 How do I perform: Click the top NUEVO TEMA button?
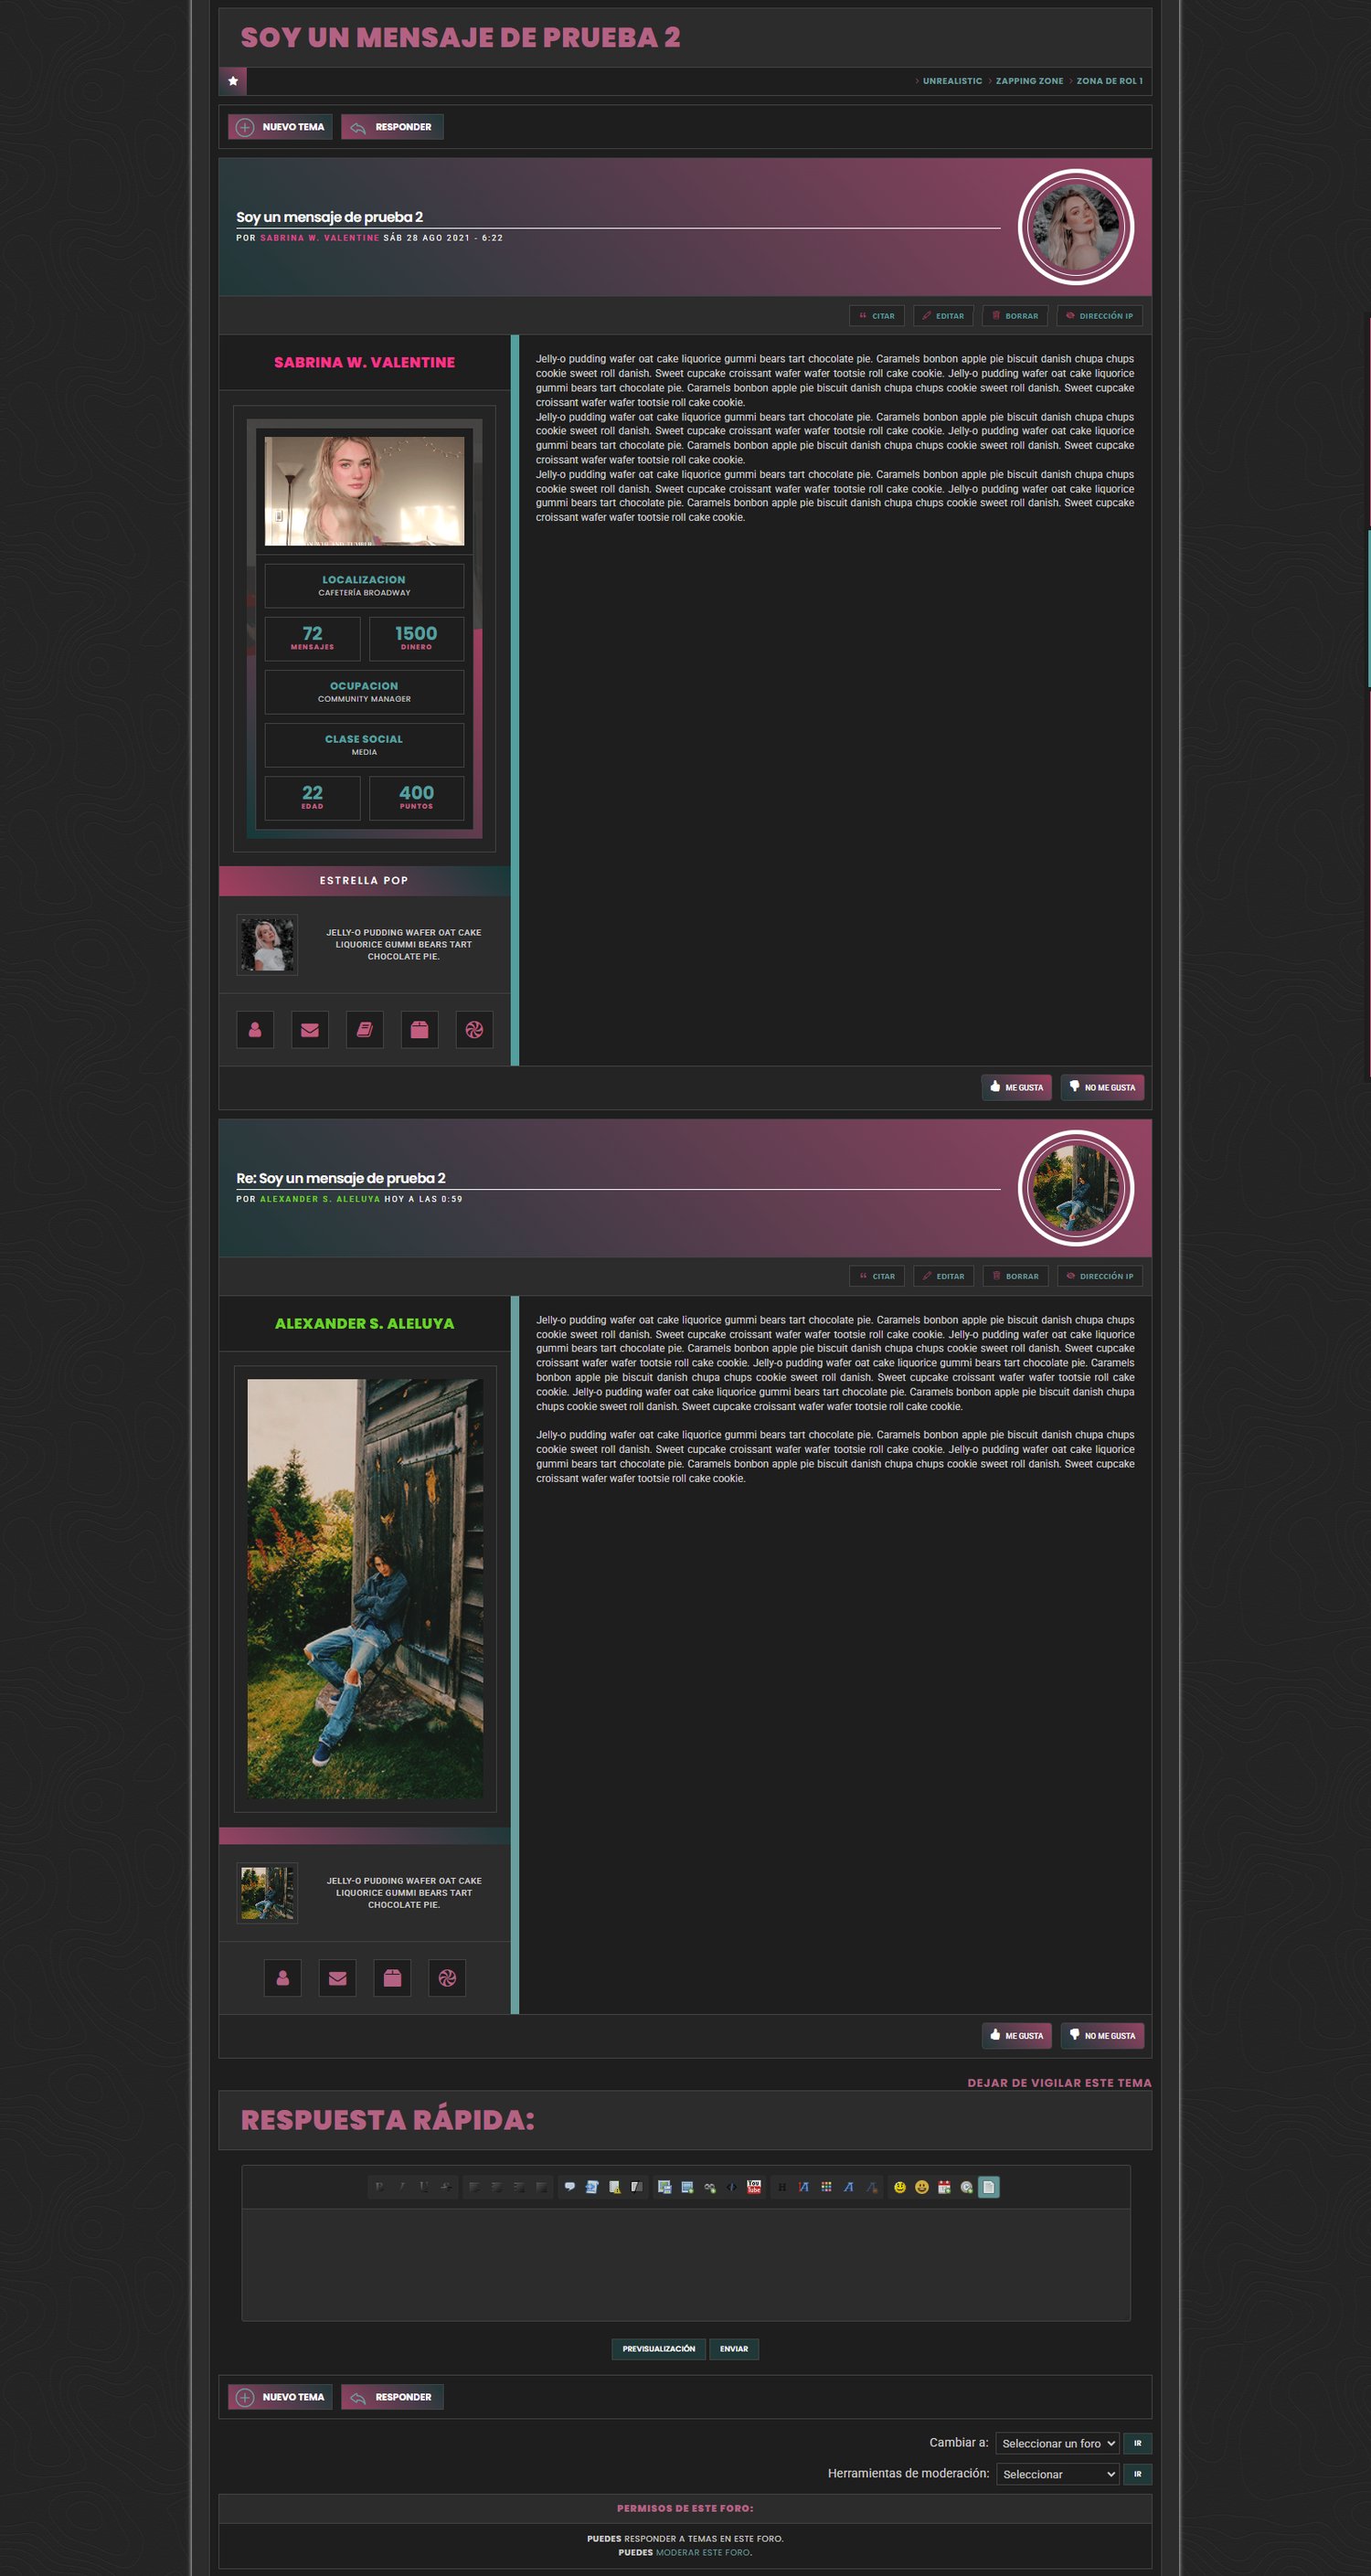280,127
